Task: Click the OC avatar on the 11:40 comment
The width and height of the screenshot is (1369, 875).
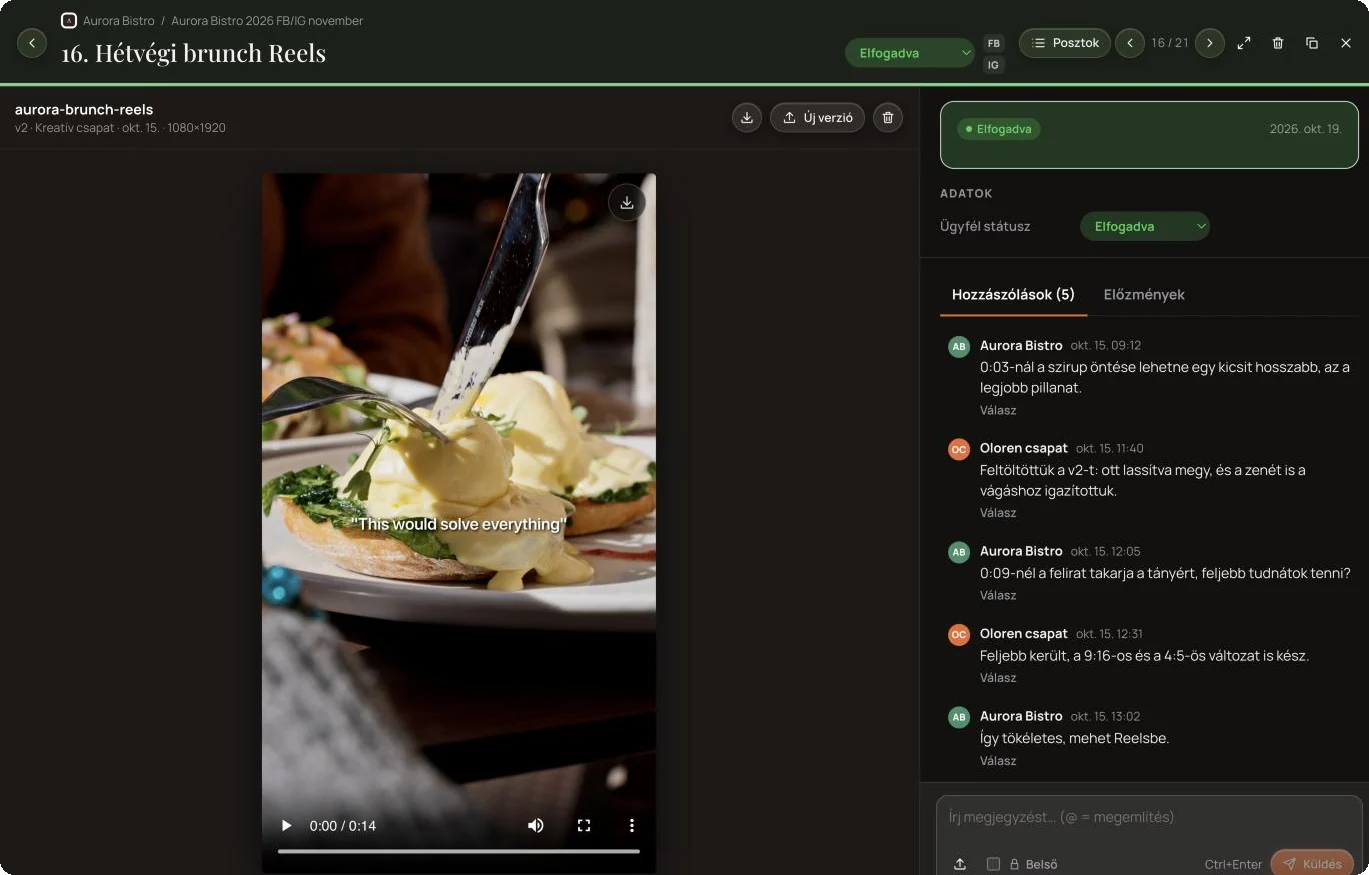Action: (959, 449)
